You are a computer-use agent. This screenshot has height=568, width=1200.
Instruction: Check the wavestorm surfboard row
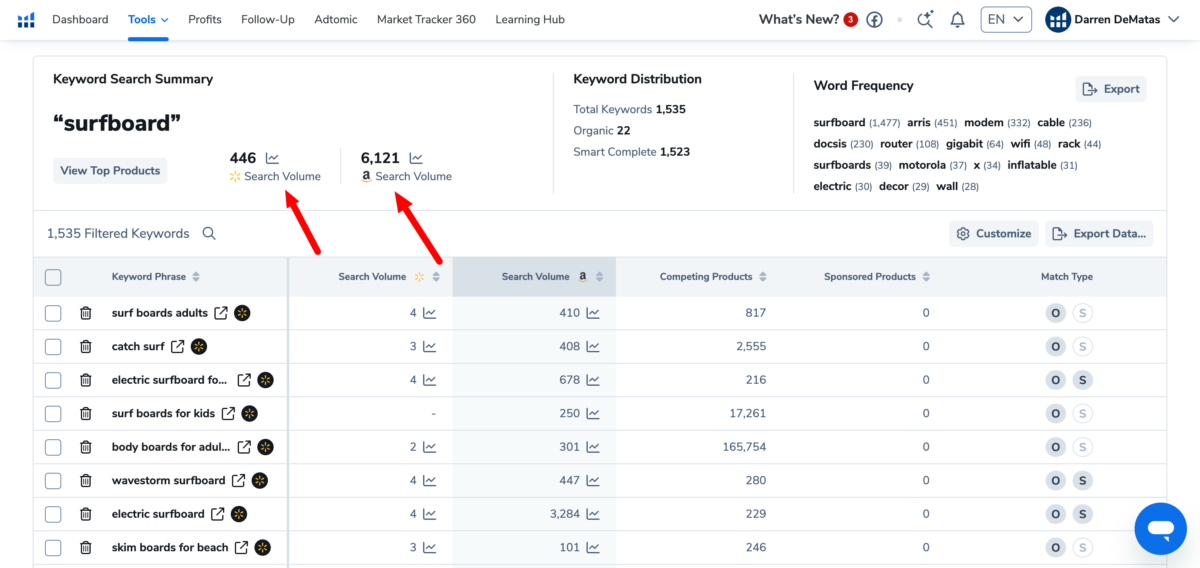[53, 481]
